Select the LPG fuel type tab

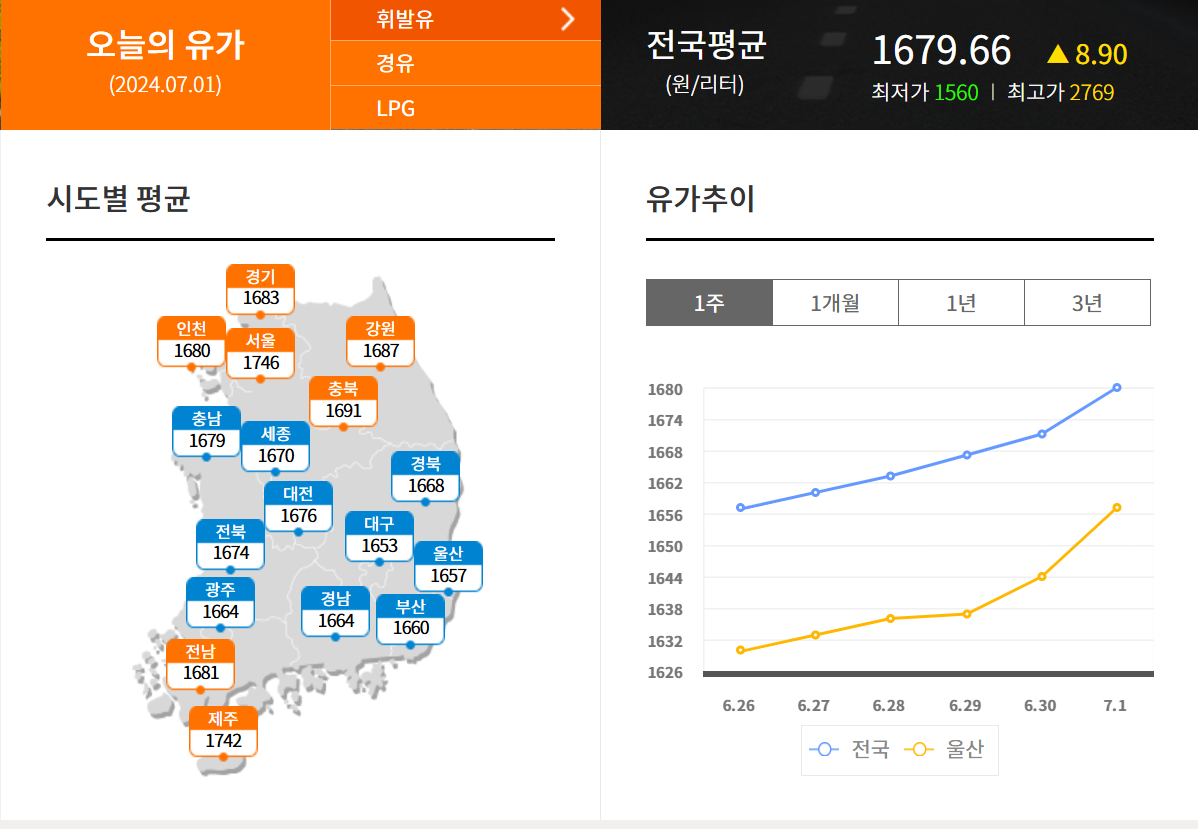click(465, 108)
